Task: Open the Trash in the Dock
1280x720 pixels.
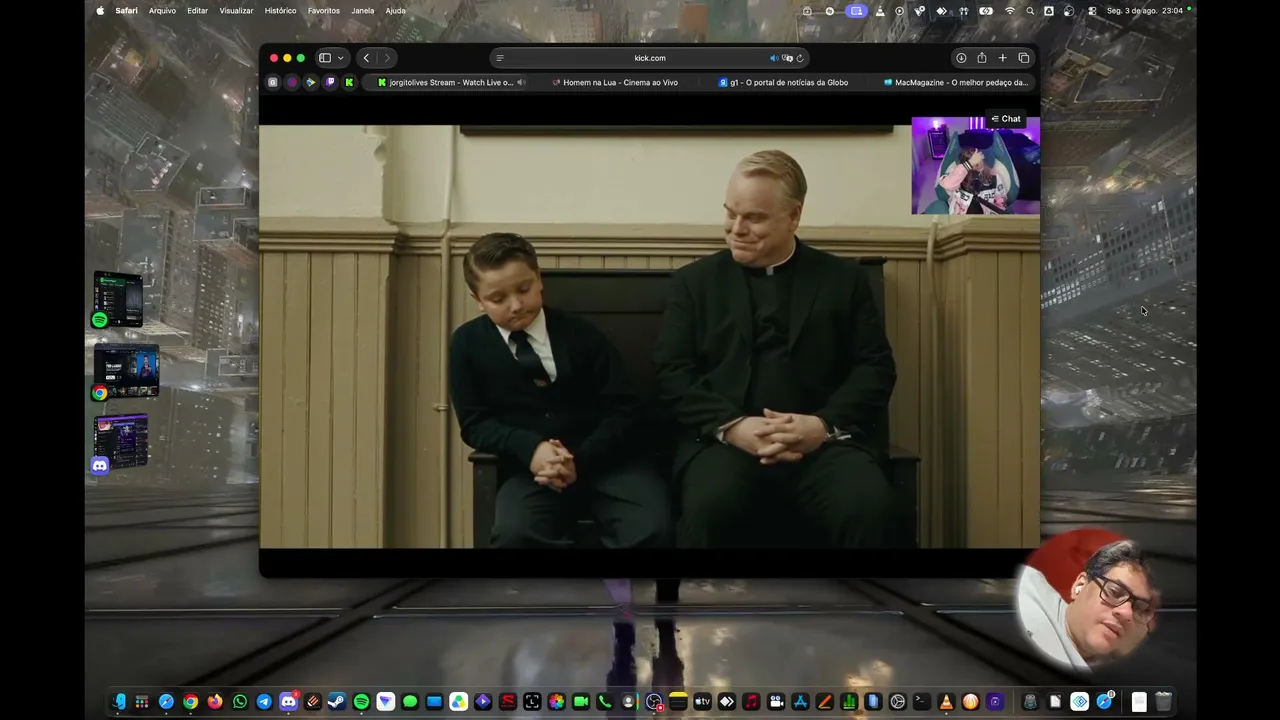Action: coord(1163,702)
